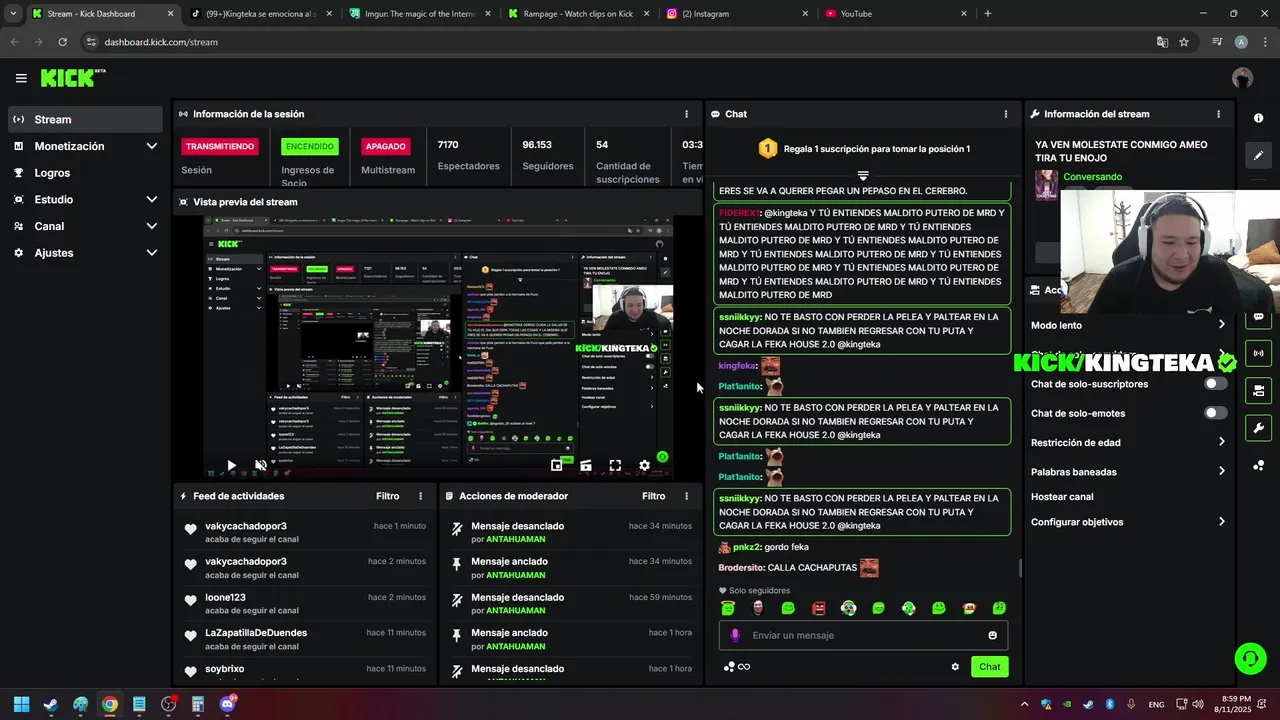Image resolution: width=1280 pixels, height=720 pixels.
Task: Insert the human face photo quick emote
Action: click(758, 608)
